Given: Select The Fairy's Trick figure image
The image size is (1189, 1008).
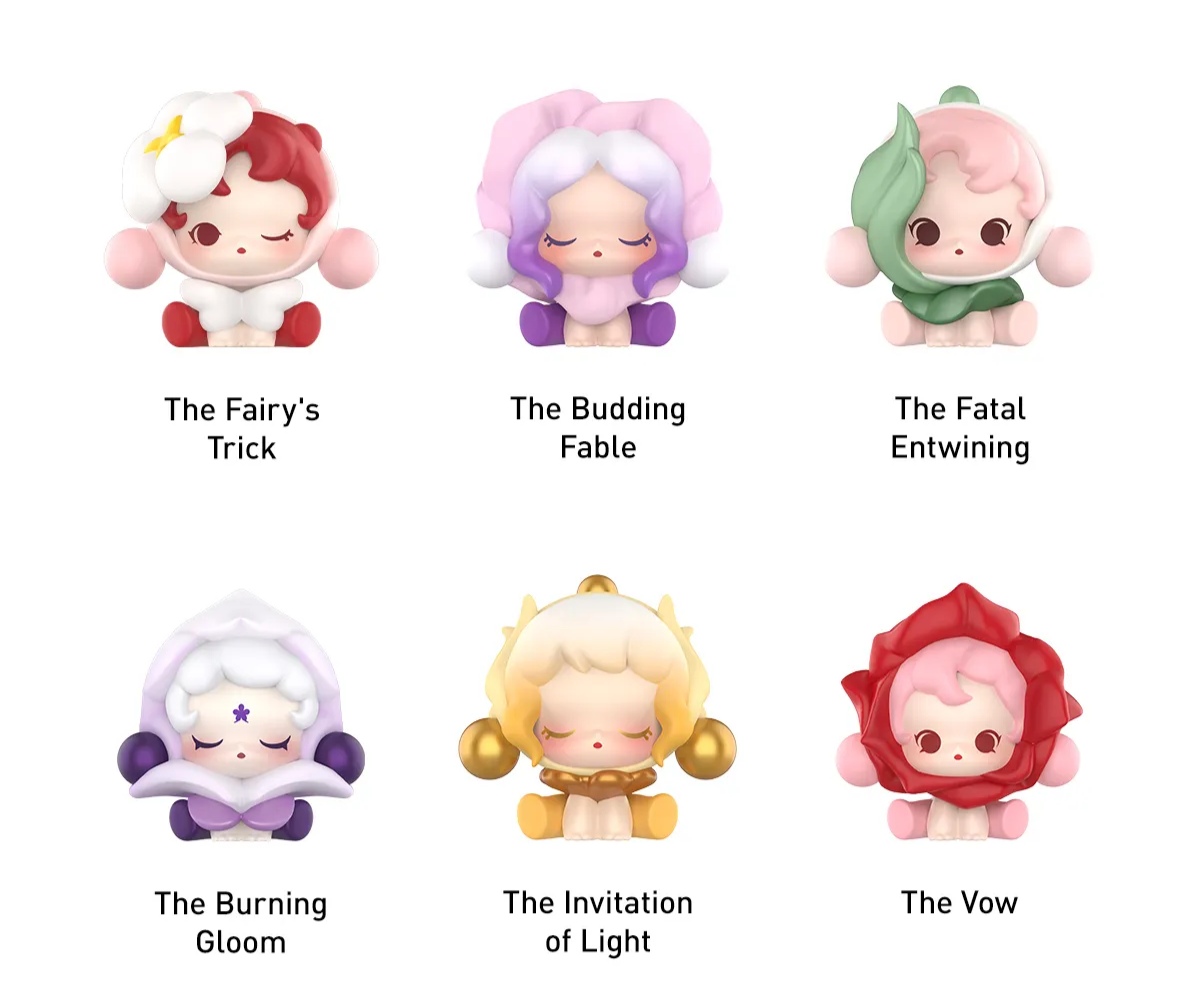Looking at the screenshot, I should [241, 219].
